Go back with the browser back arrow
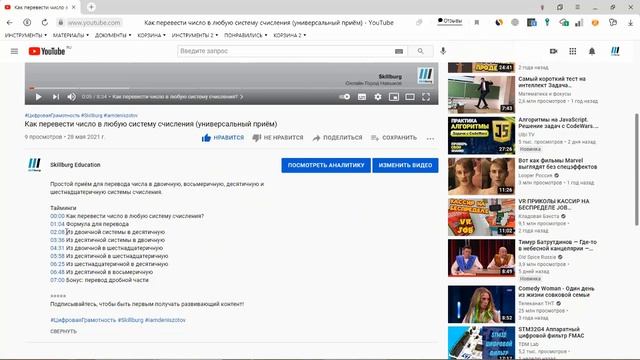640x360 pixels. (x=10, y=22)
